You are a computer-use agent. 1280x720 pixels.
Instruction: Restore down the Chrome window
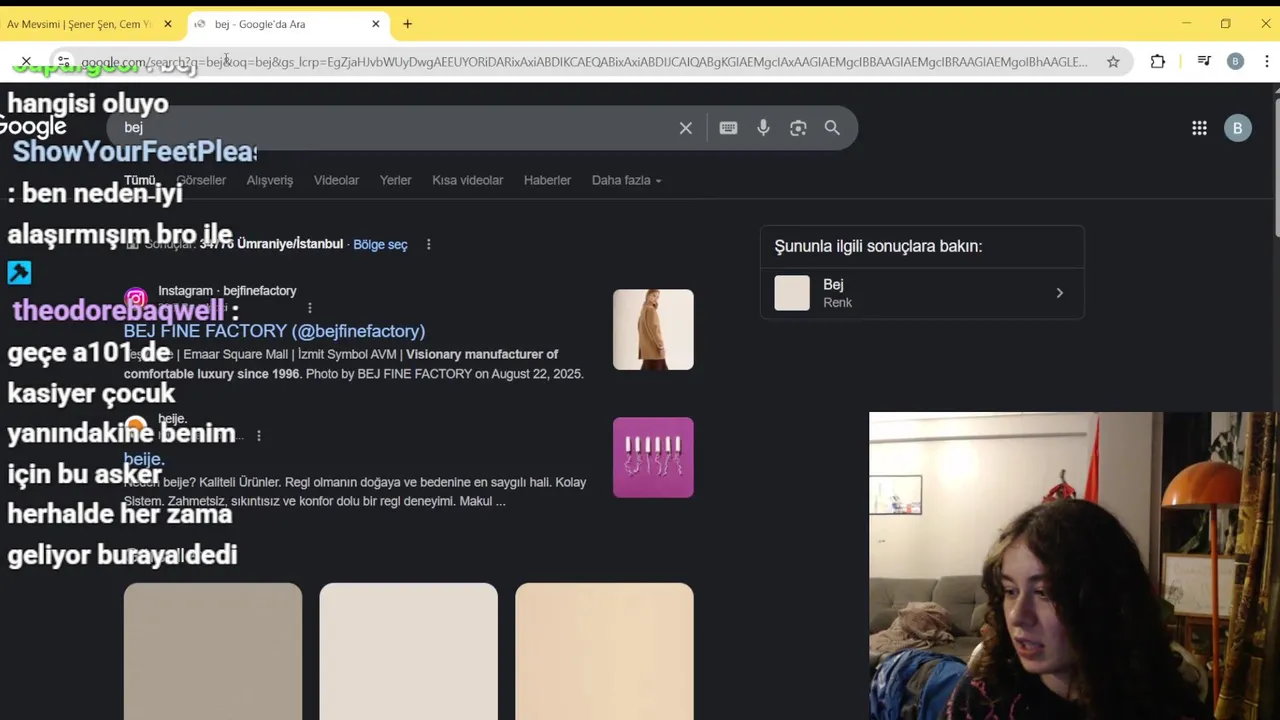1225,24
